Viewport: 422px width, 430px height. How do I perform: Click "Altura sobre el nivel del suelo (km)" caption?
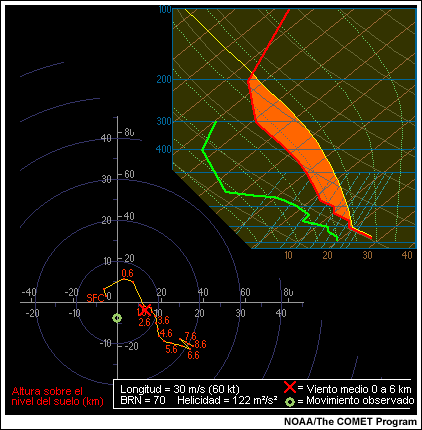coord(57,396)
